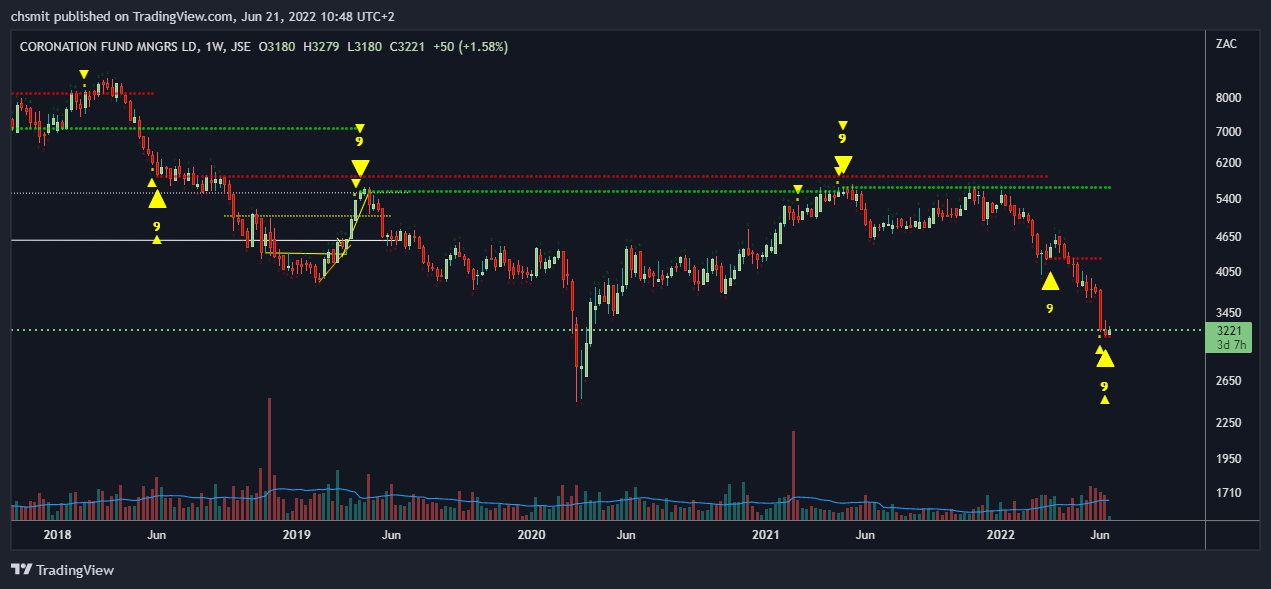Click the 7000 price axis label
This screenshot has height=589, width=1271.
tap(1229, 132)
